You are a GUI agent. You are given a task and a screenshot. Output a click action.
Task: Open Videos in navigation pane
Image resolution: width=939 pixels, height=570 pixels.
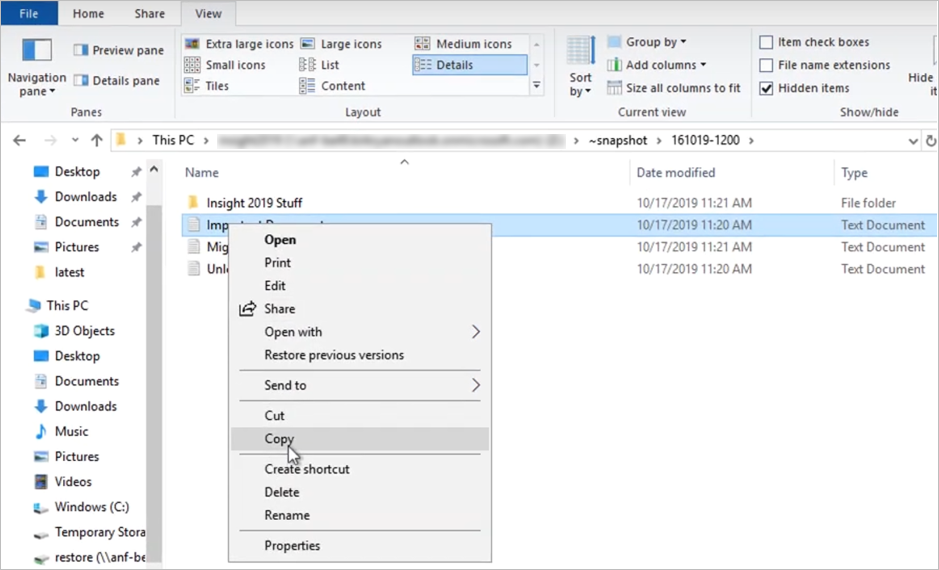[x=73, y=482]
